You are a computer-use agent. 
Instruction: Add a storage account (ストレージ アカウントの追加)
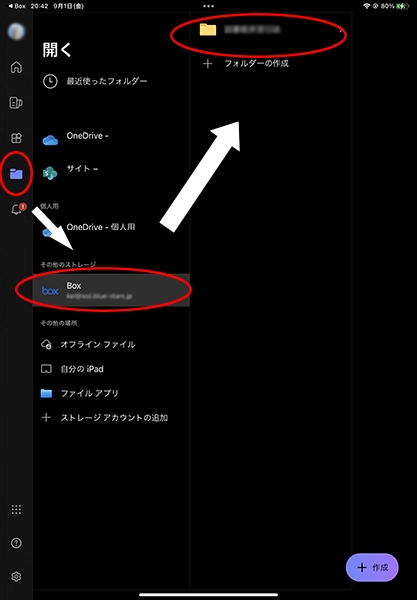(111, 417)
